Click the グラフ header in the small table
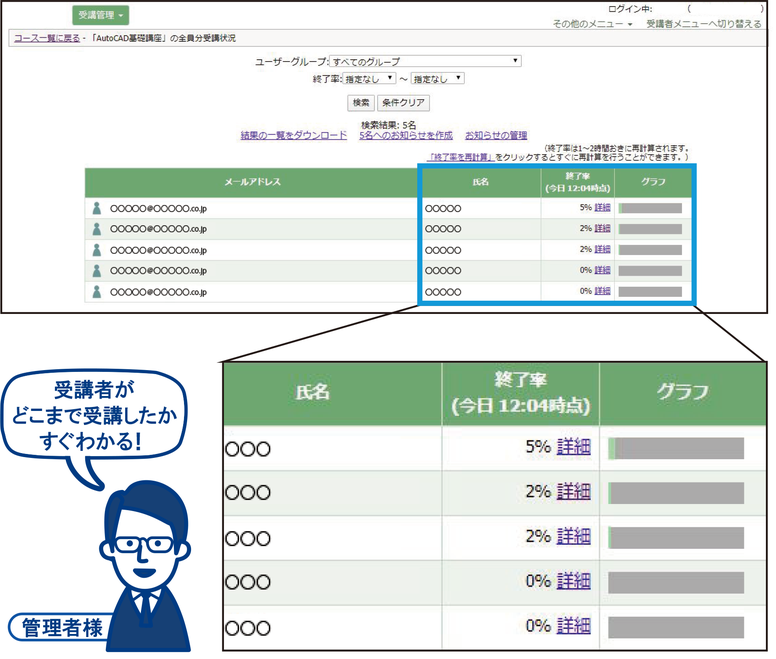Screen dimensions: 776x659 pos(653,182)
